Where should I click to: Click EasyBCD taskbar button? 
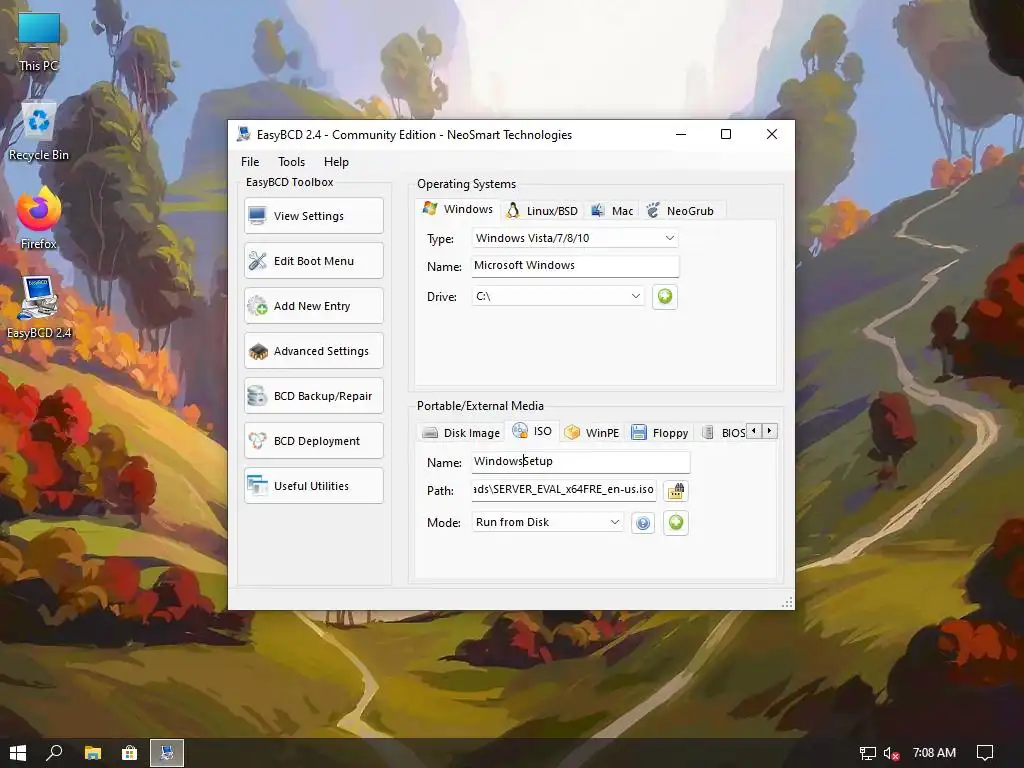pos(167,753)
